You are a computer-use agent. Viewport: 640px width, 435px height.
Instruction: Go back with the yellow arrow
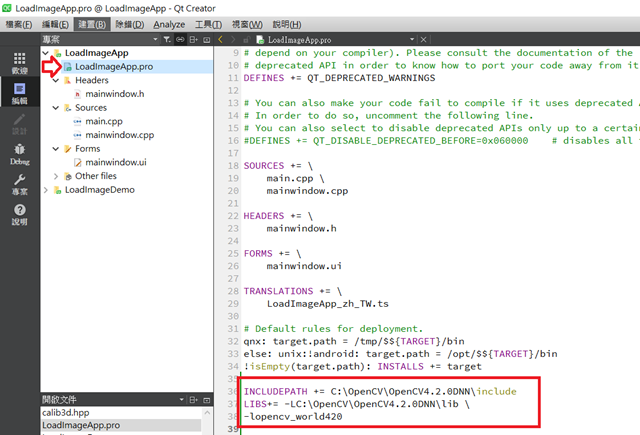click(220, 40)
